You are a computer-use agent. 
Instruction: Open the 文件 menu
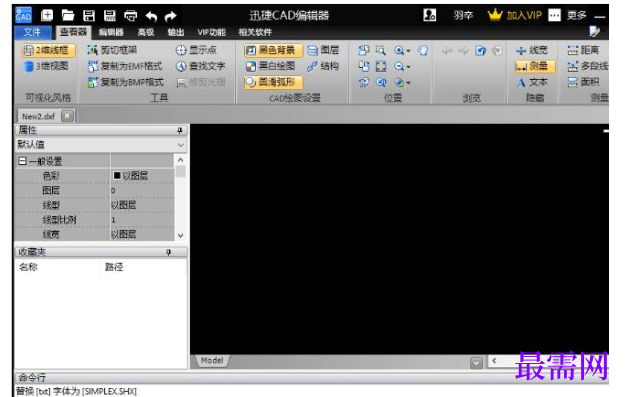coord(33,32)
